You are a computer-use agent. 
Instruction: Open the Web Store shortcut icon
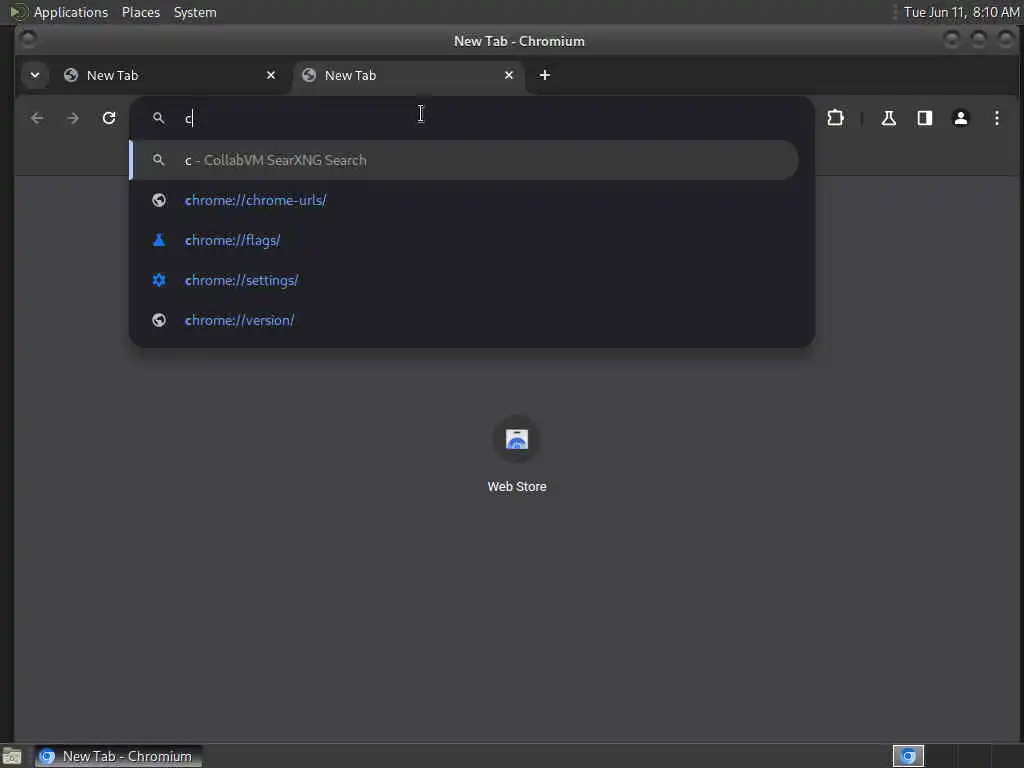pos(517,440)
